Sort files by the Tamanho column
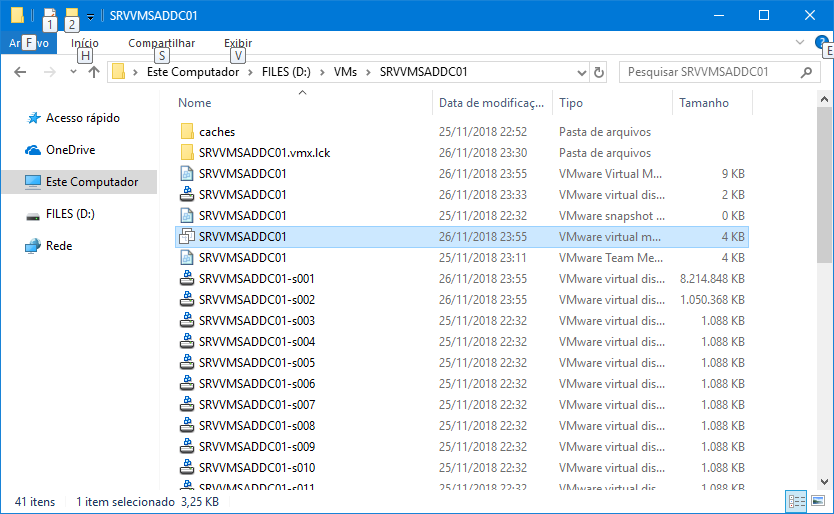 (x=704, y=103)
